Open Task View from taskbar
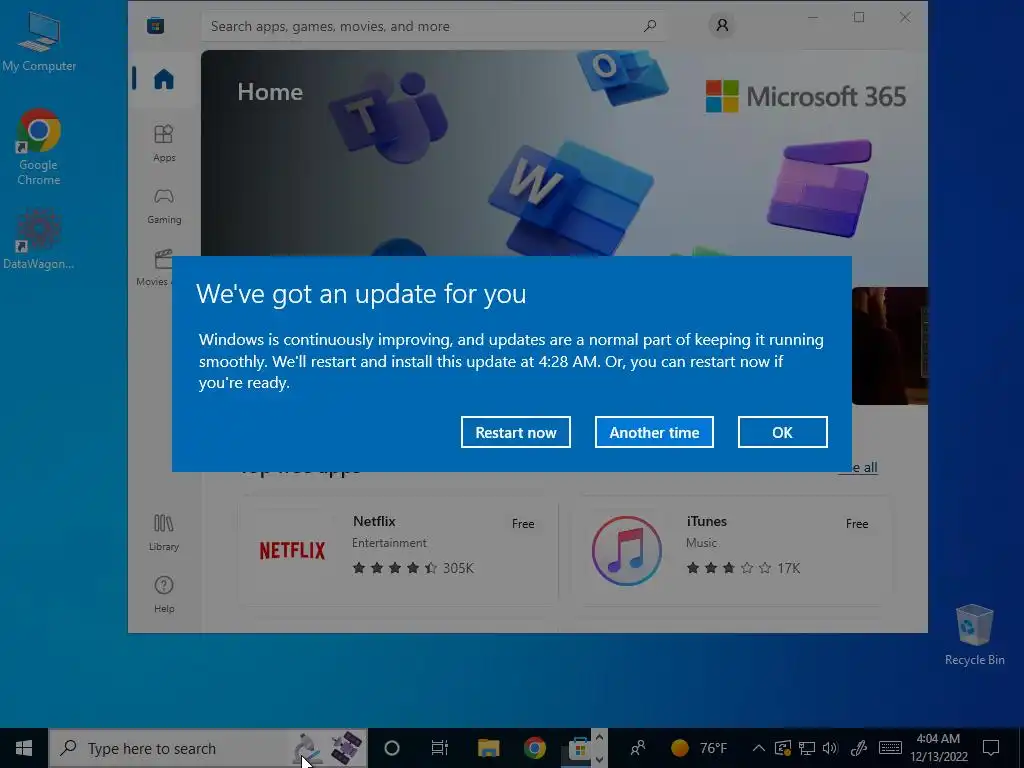 (440, 748)
